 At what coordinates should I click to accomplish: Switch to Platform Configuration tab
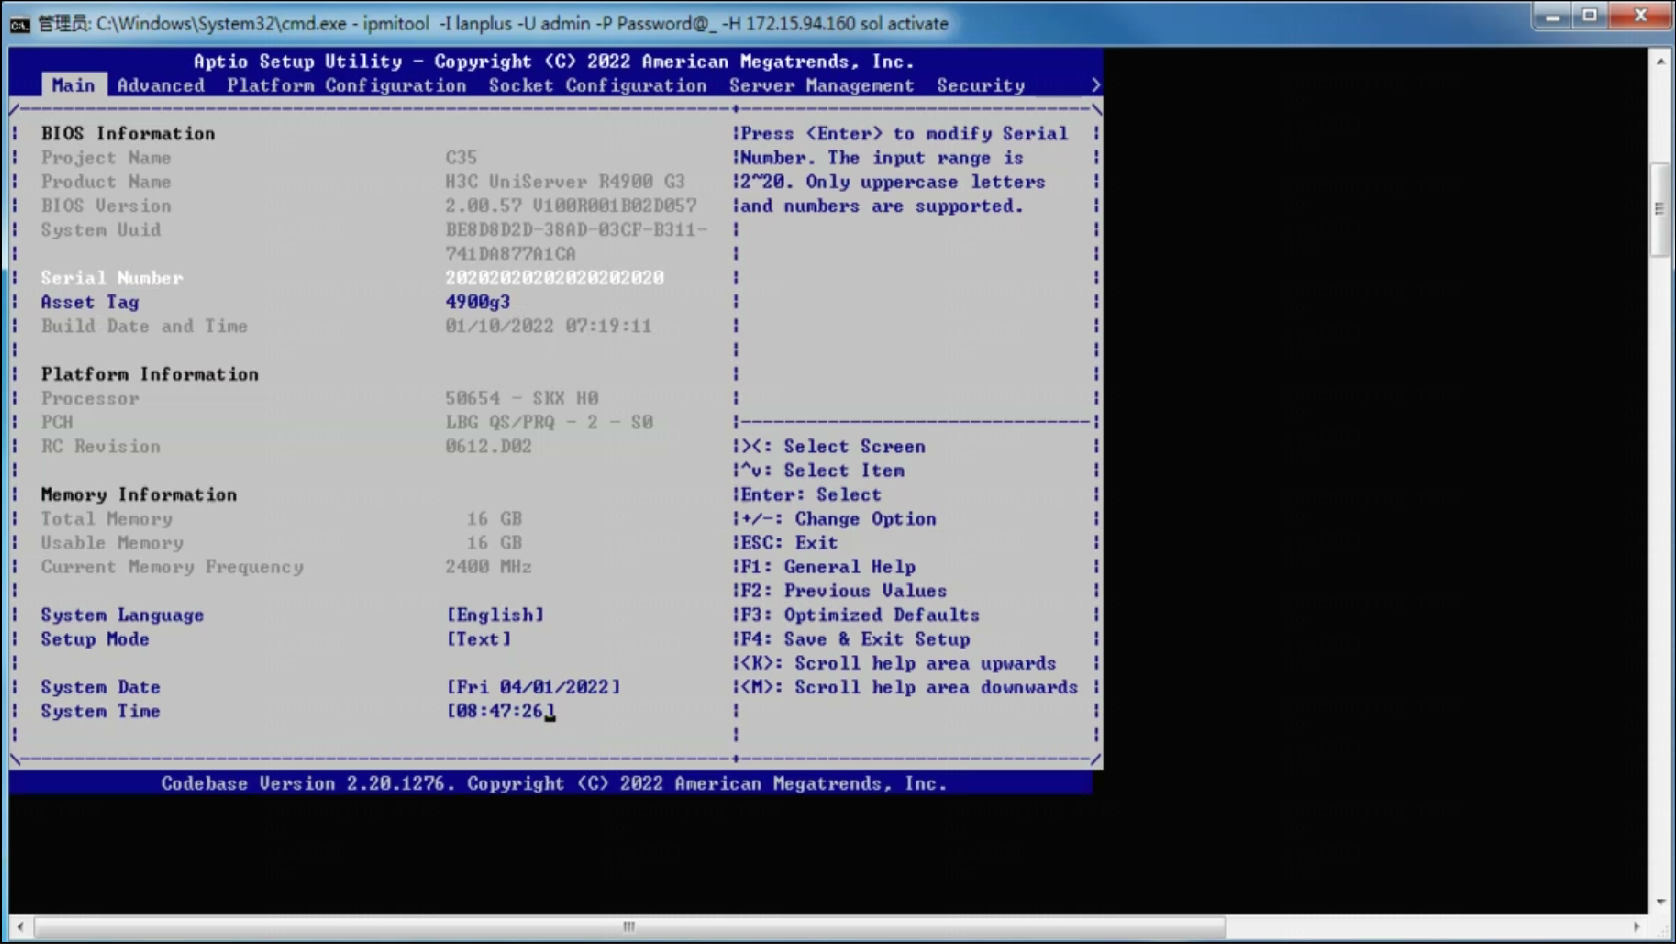coord(347,86)
